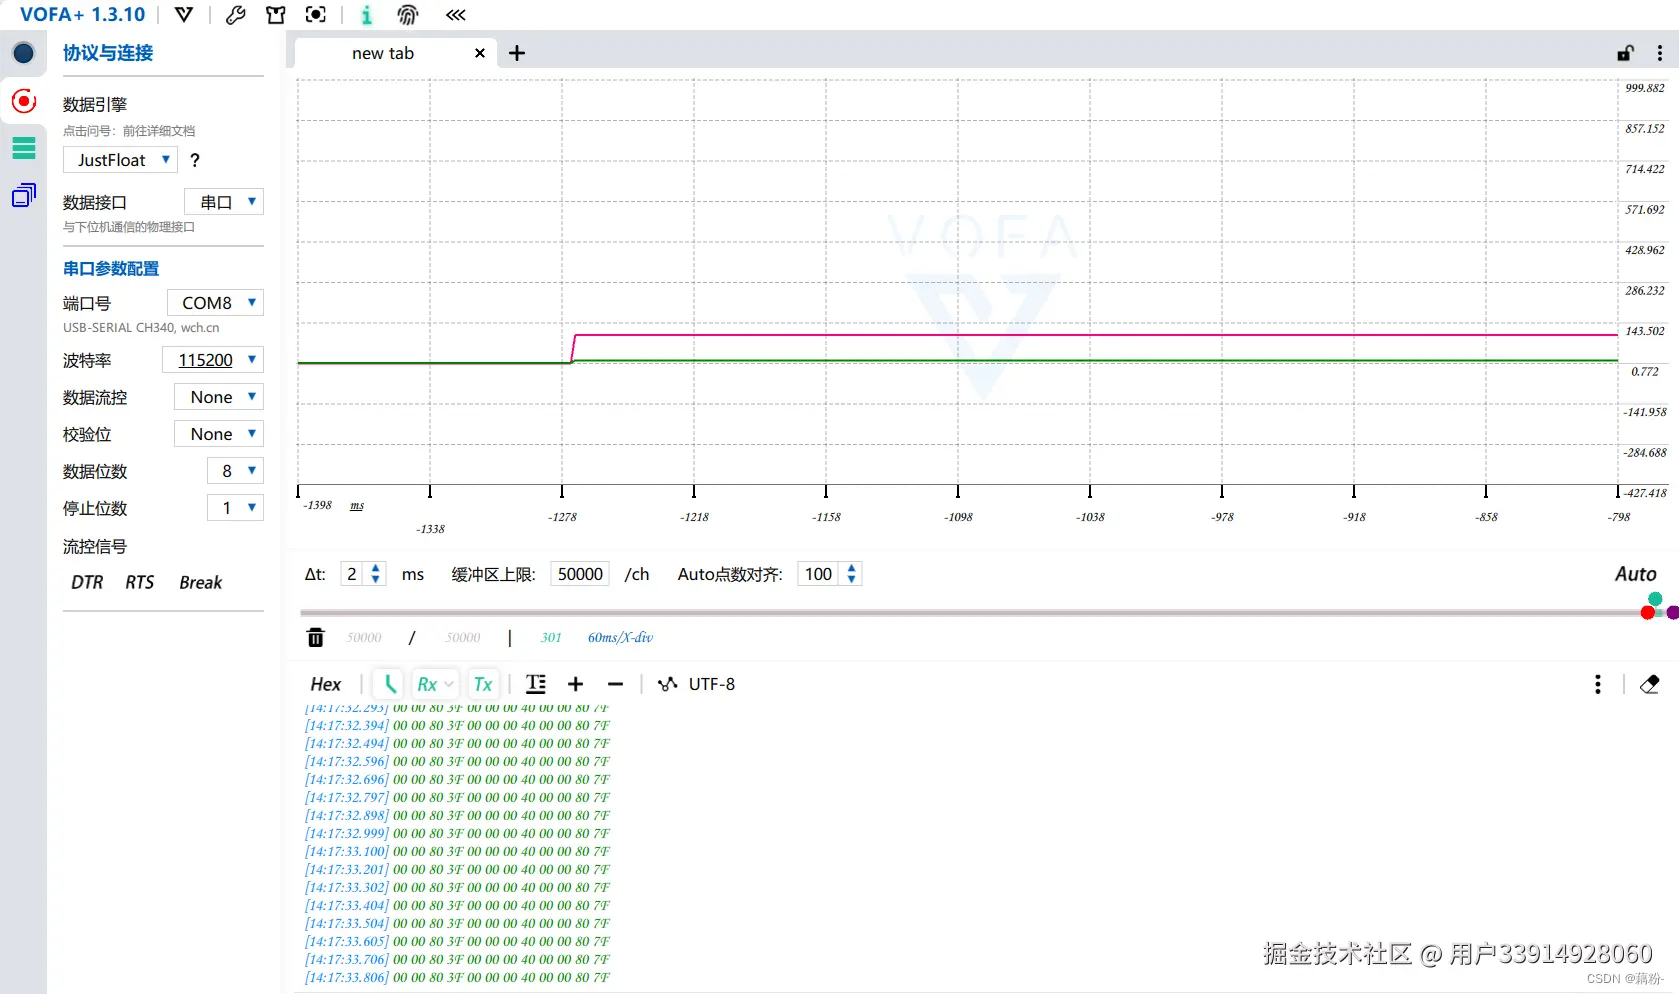
Task: Click the text line format icon
Action: click(536, 684)
